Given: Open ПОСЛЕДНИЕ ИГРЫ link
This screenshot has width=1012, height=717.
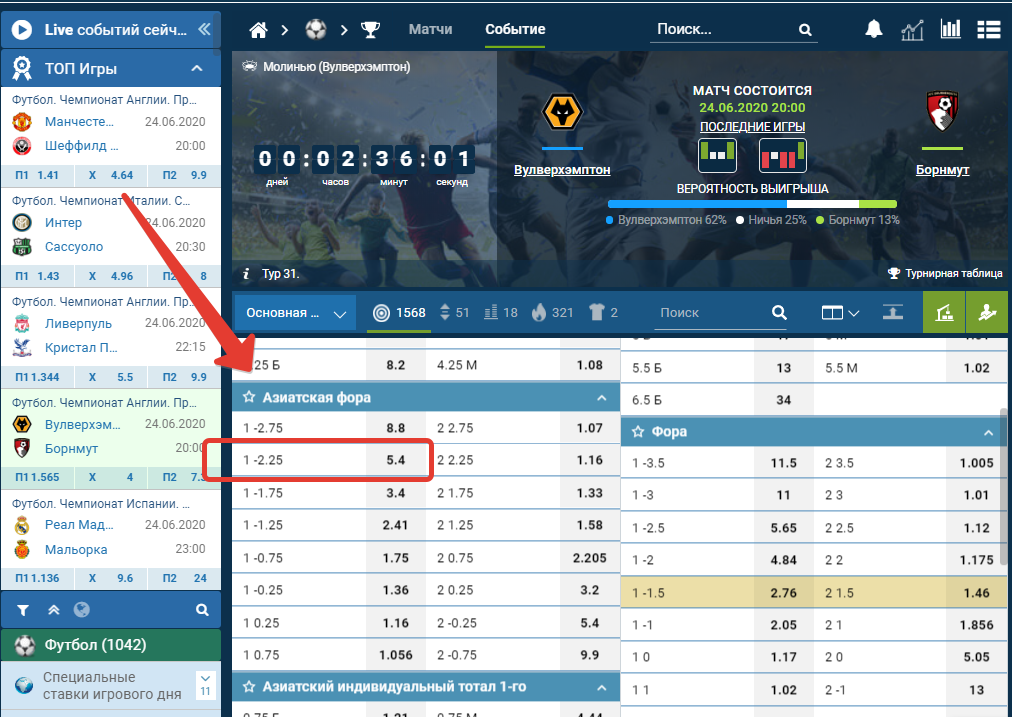Looking at the screenshot, I should 753,126.
